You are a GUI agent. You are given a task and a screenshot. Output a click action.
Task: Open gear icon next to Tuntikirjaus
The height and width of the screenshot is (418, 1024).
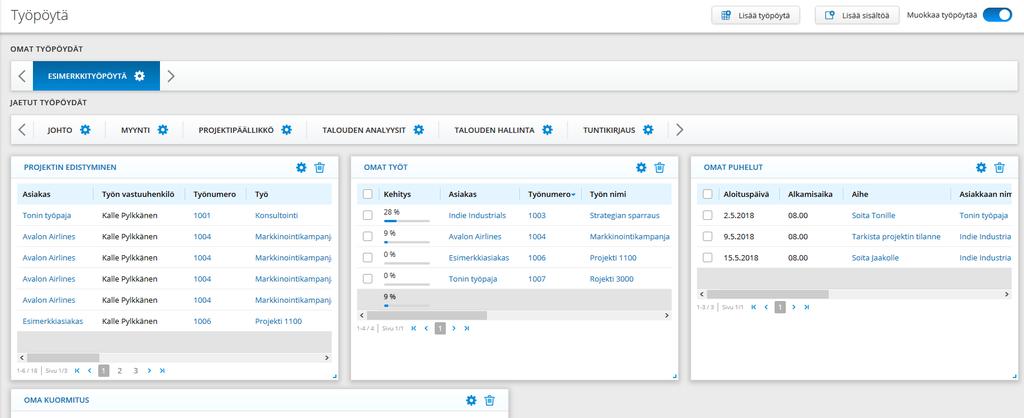pos(648,130)
